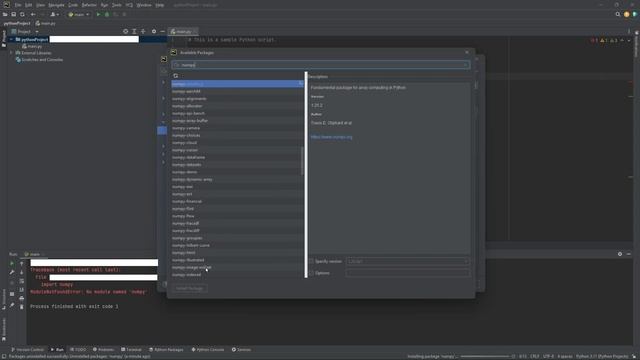Switch to main.py editor tab
640x360 pixels.
[183, 31]
